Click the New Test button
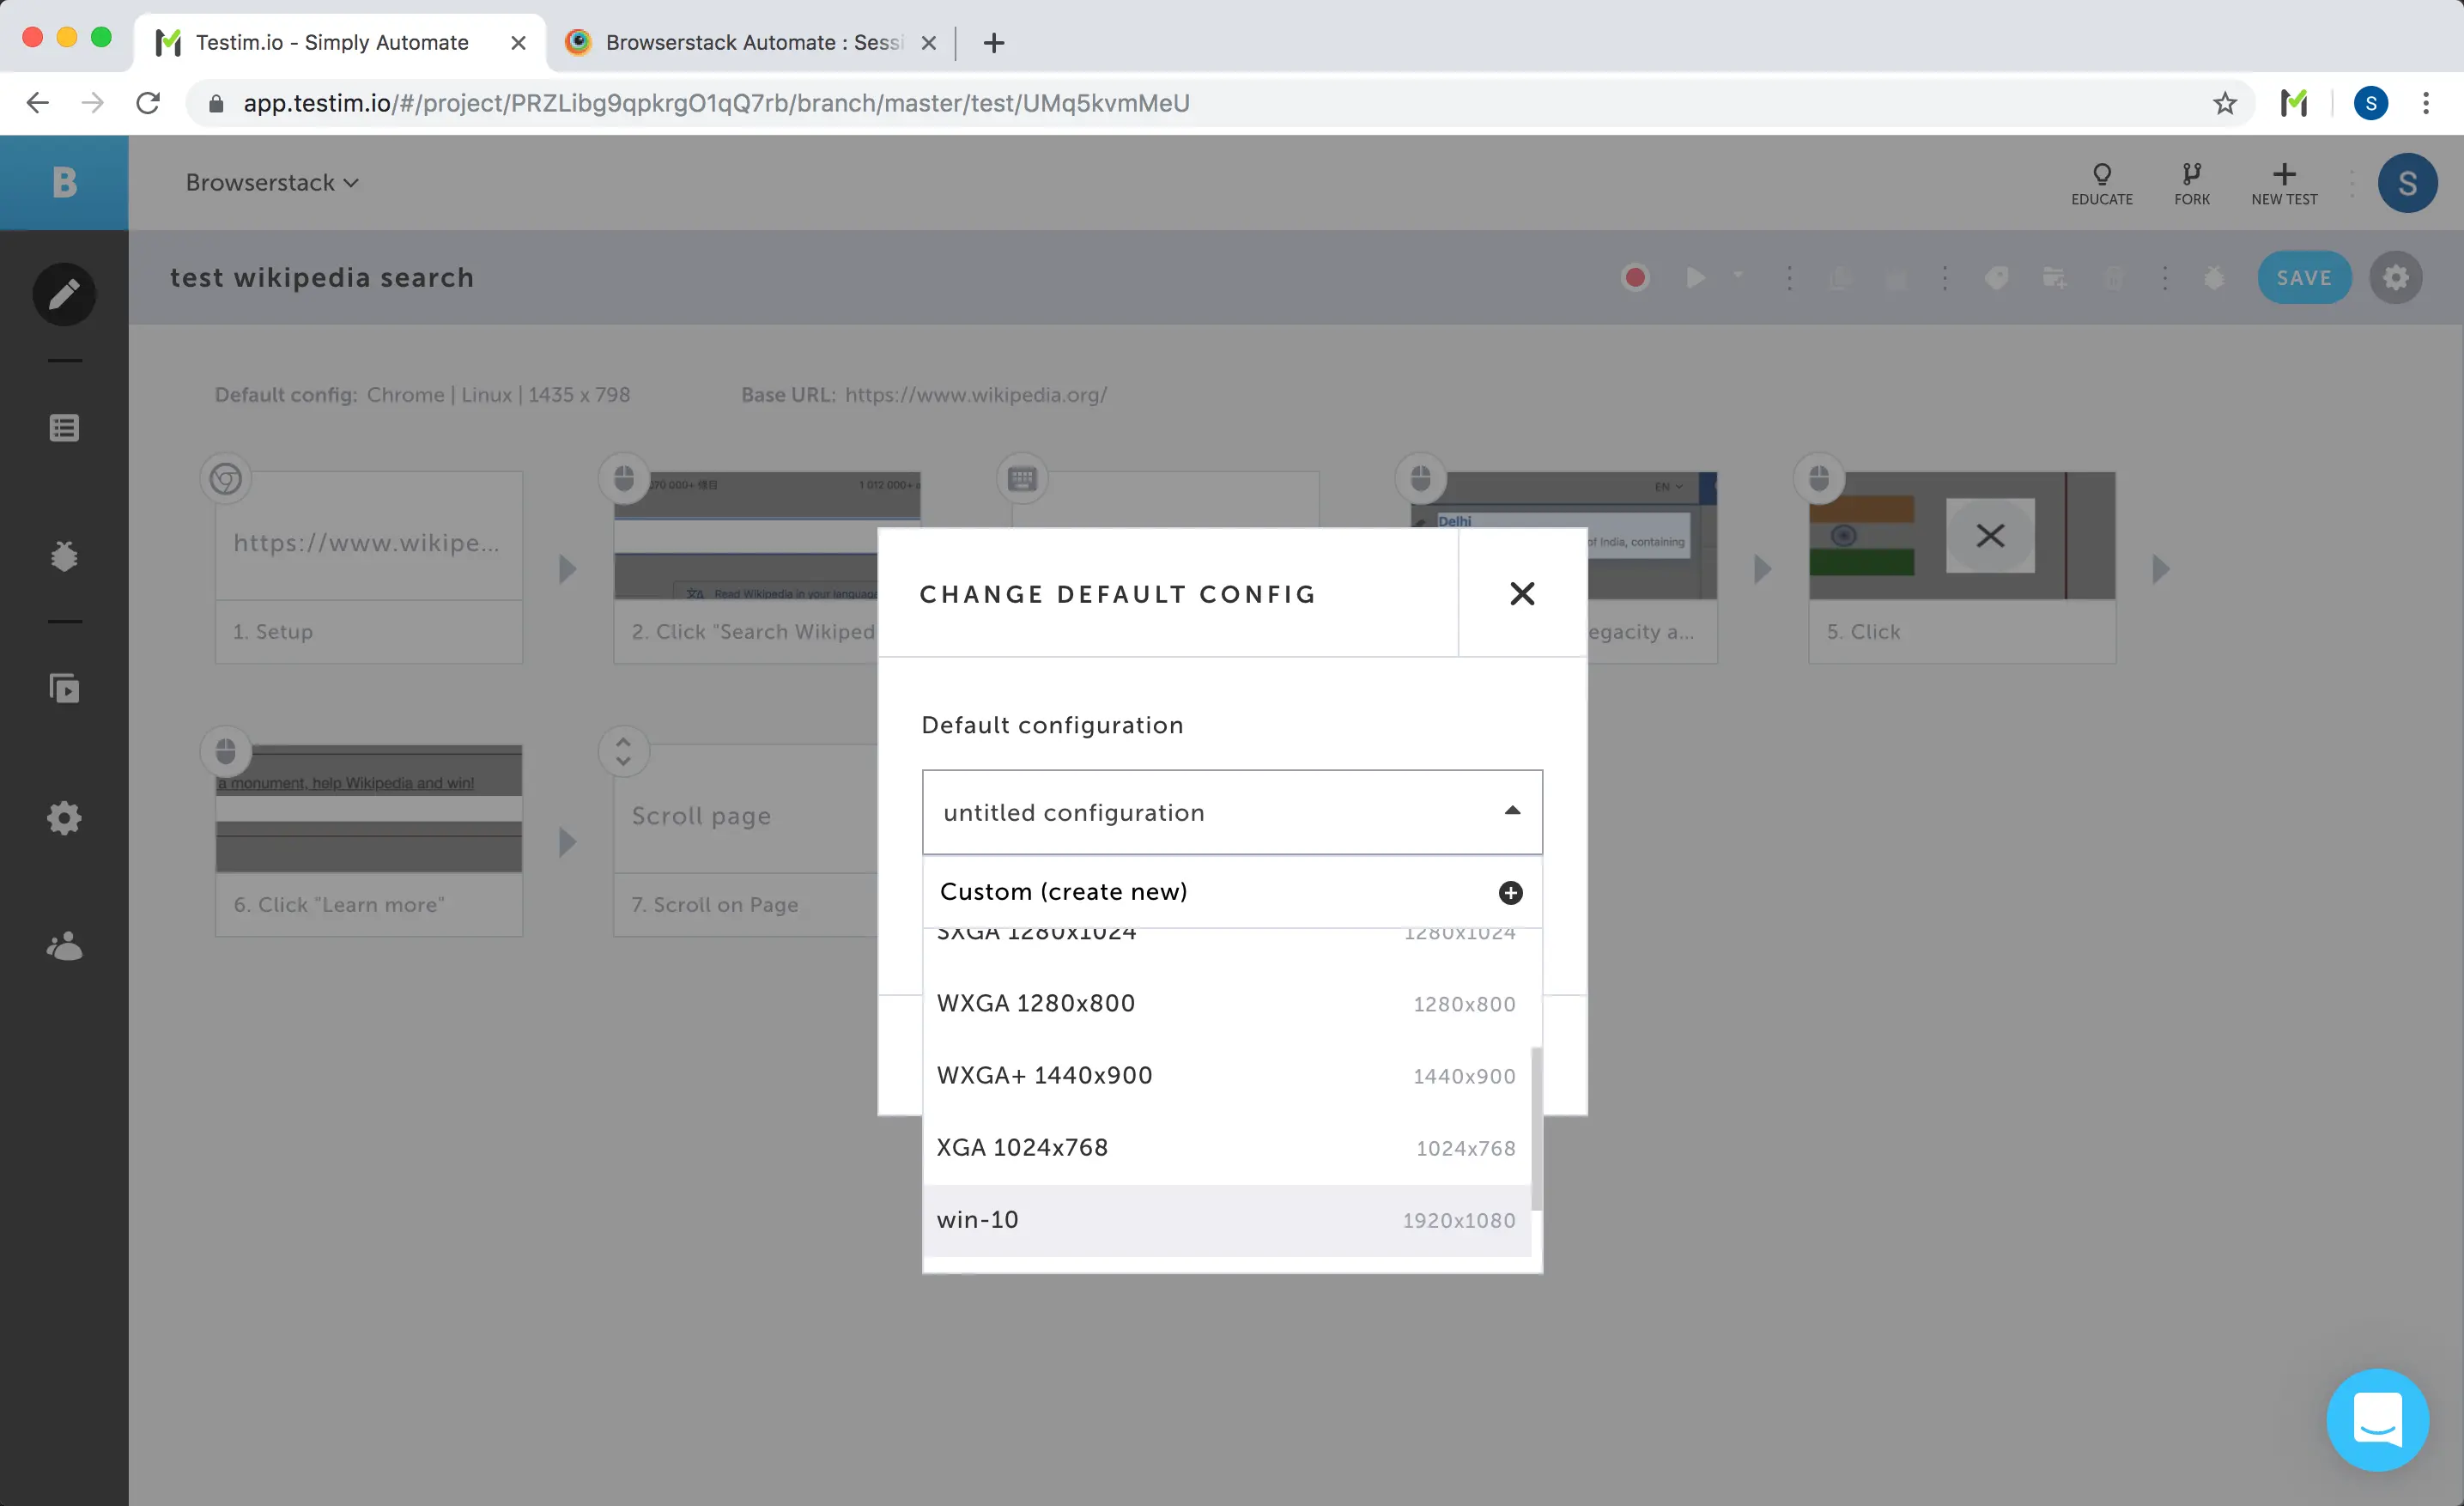Image resolution: width=2464 pixels, height=1506 pixels. 2283,182
